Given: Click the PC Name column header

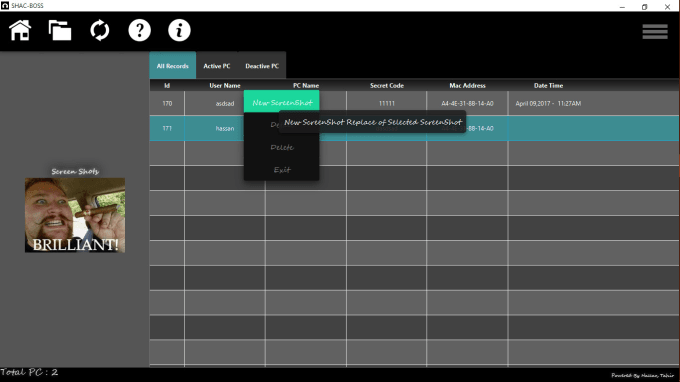Looking at the screenshot, I should (x=306, y=85).
